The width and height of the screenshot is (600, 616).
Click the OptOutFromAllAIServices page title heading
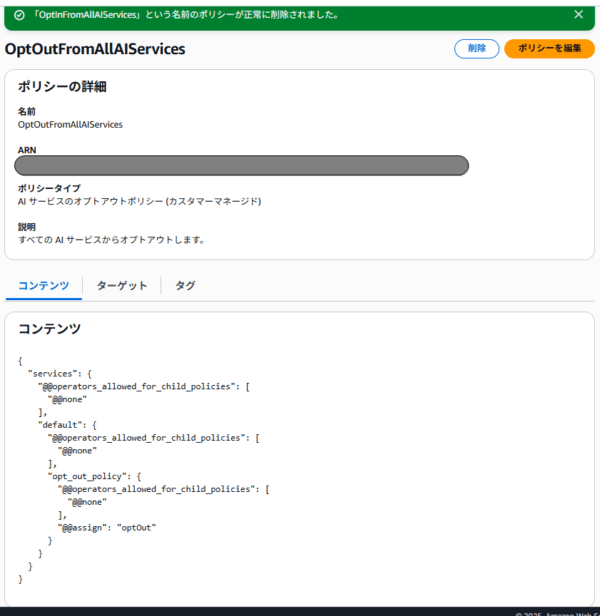point(95,50)
